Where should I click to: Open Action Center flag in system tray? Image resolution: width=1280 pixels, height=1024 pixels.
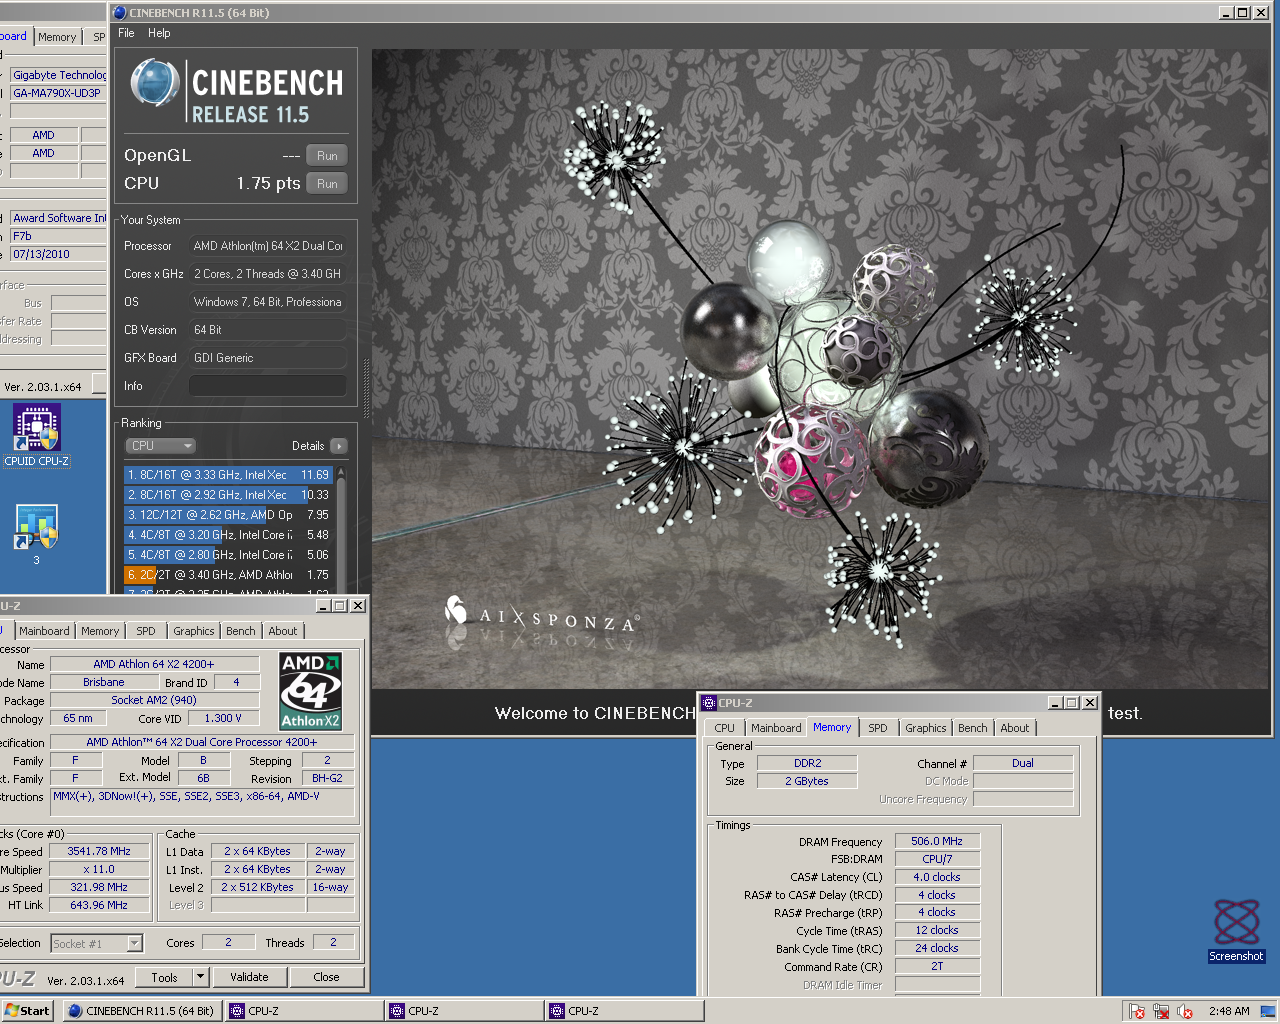point(1137,1011)
